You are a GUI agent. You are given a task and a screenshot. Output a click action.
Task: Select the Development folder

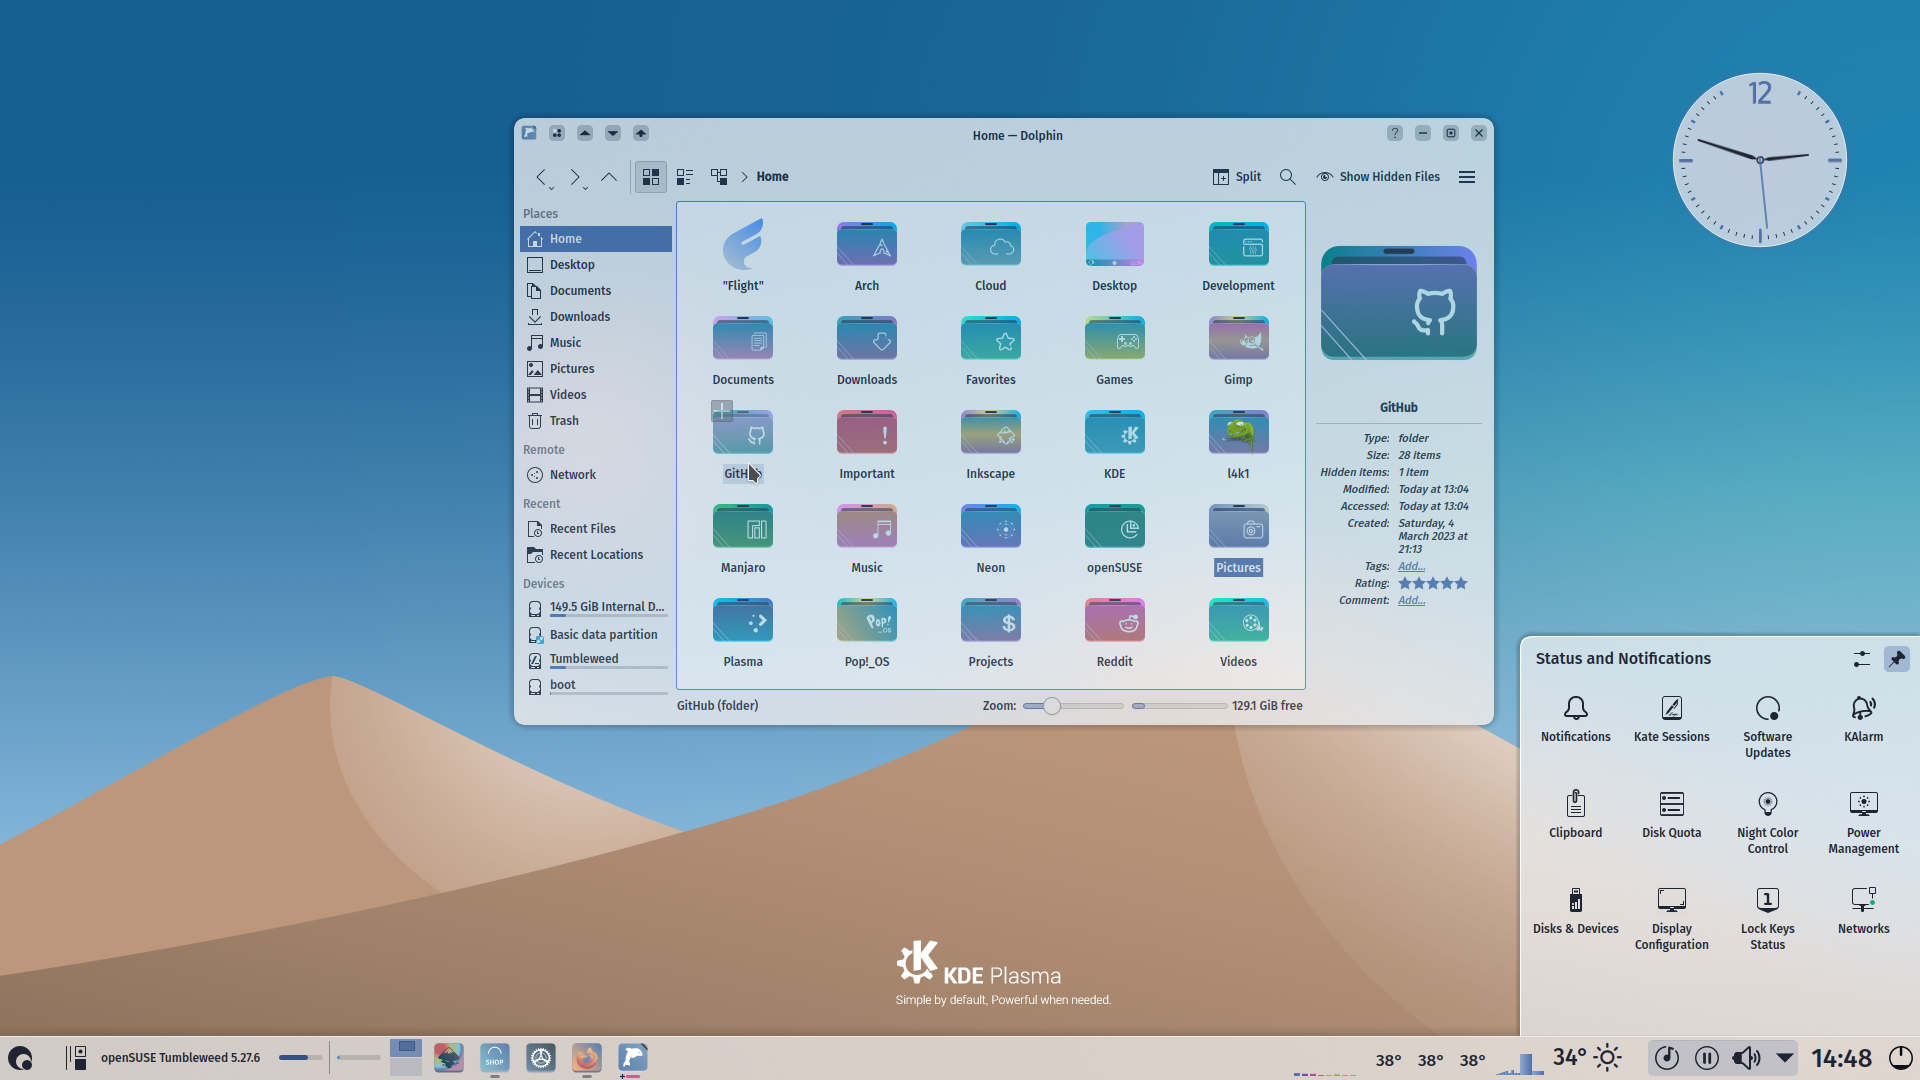(1238, 256)
